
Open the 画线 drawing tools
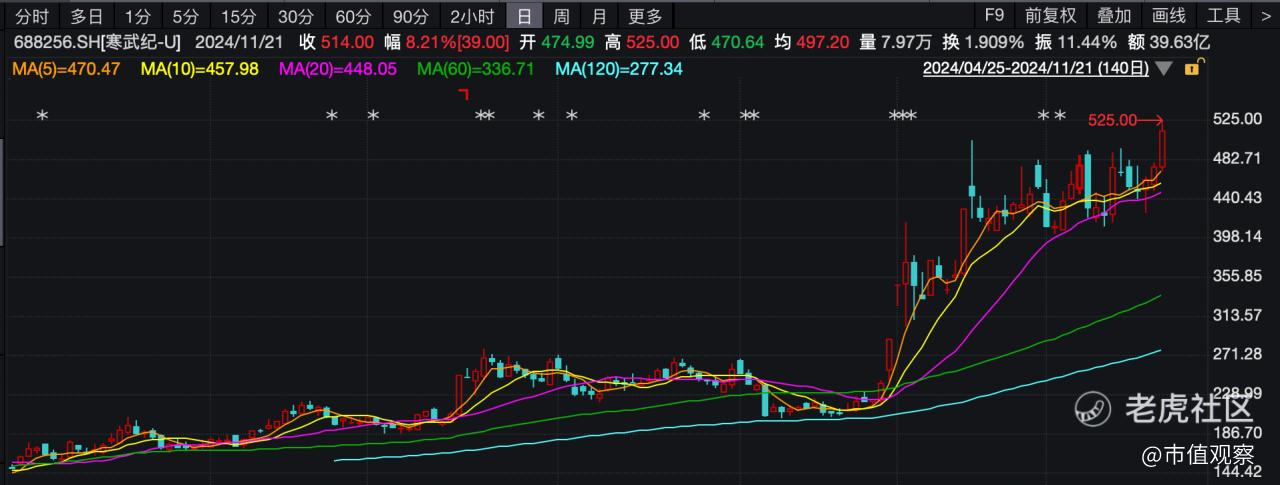(x=1168, y=16)
